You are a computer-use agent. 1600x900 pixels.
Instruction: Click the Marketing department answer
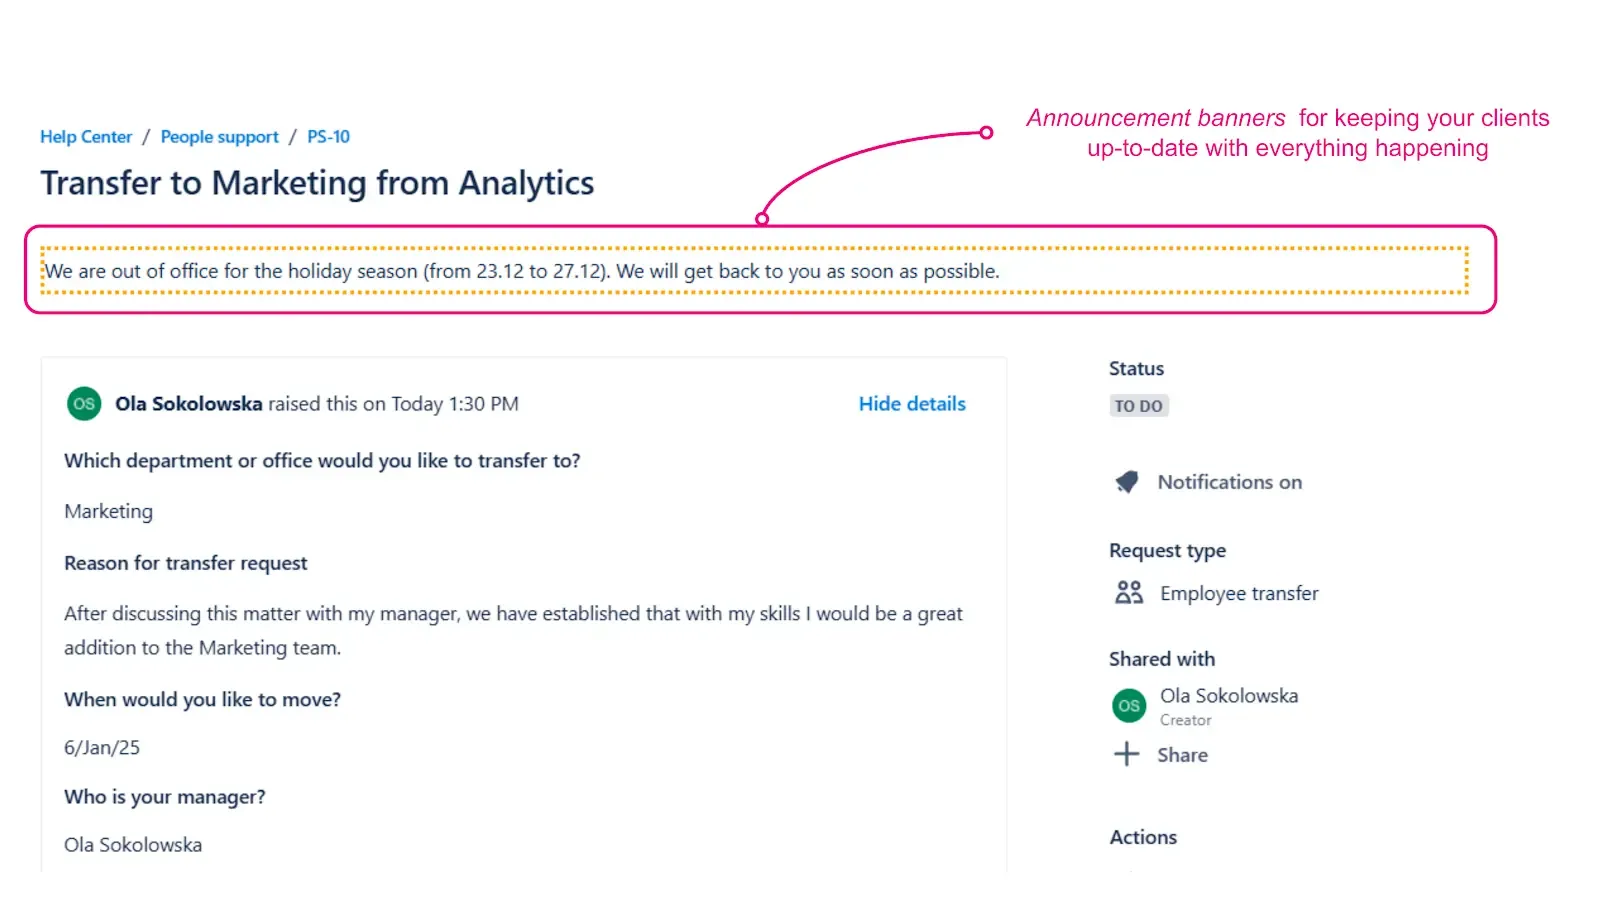coord(109,512)
